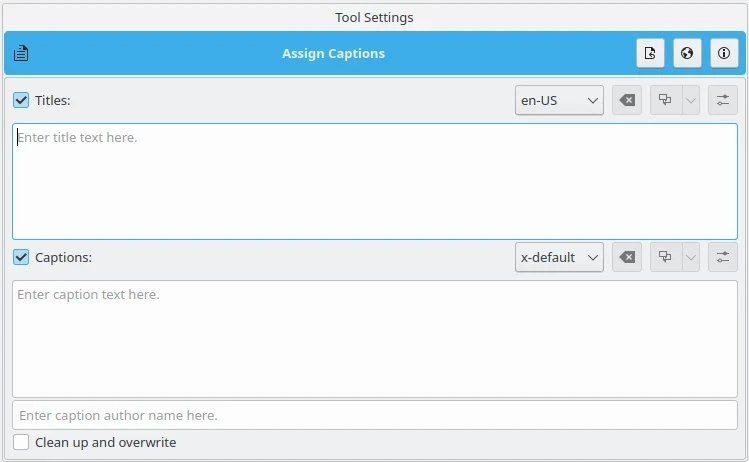The height and width of the screenshot is (462, 749).
Task: Open the x-default language dropdown
Action: coord(559,257)
